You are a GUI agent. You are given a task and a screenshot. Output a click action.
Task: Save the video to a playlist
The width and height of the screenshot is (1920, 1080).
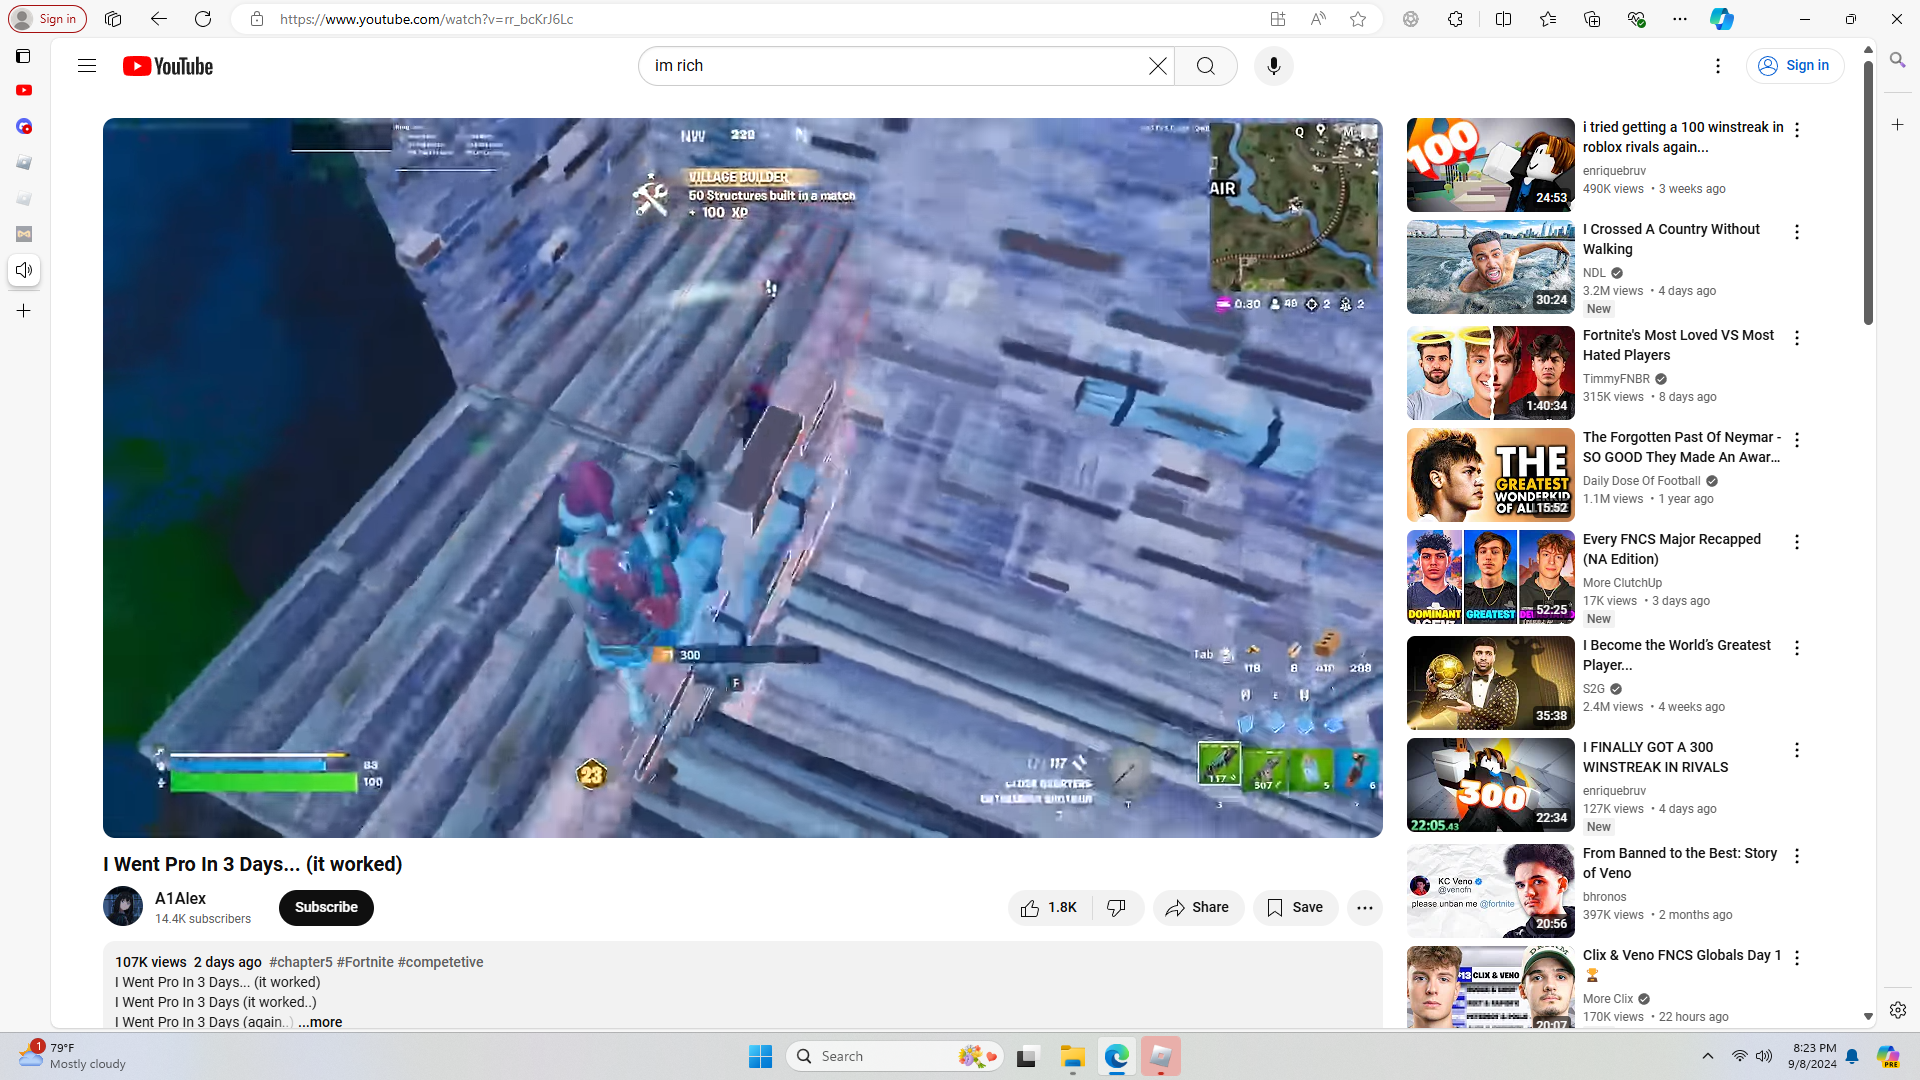(x=1295, y=908)
